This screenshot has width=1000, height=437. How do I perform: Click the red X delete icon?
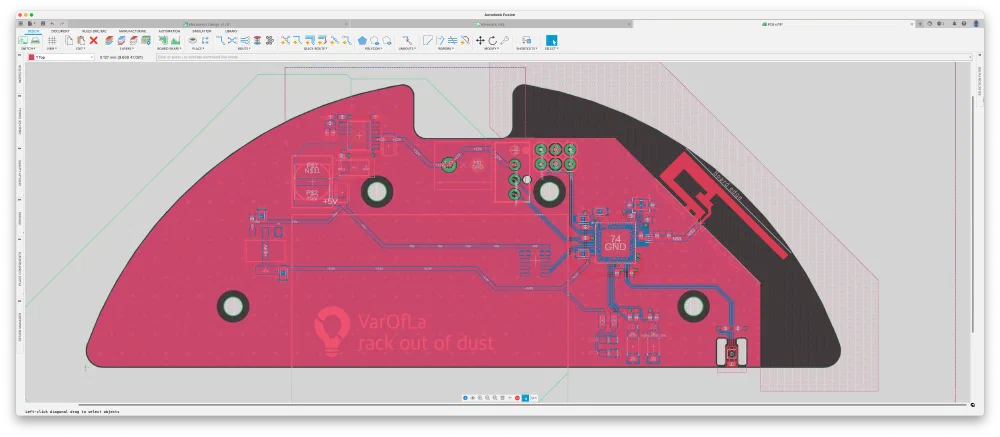94,40
